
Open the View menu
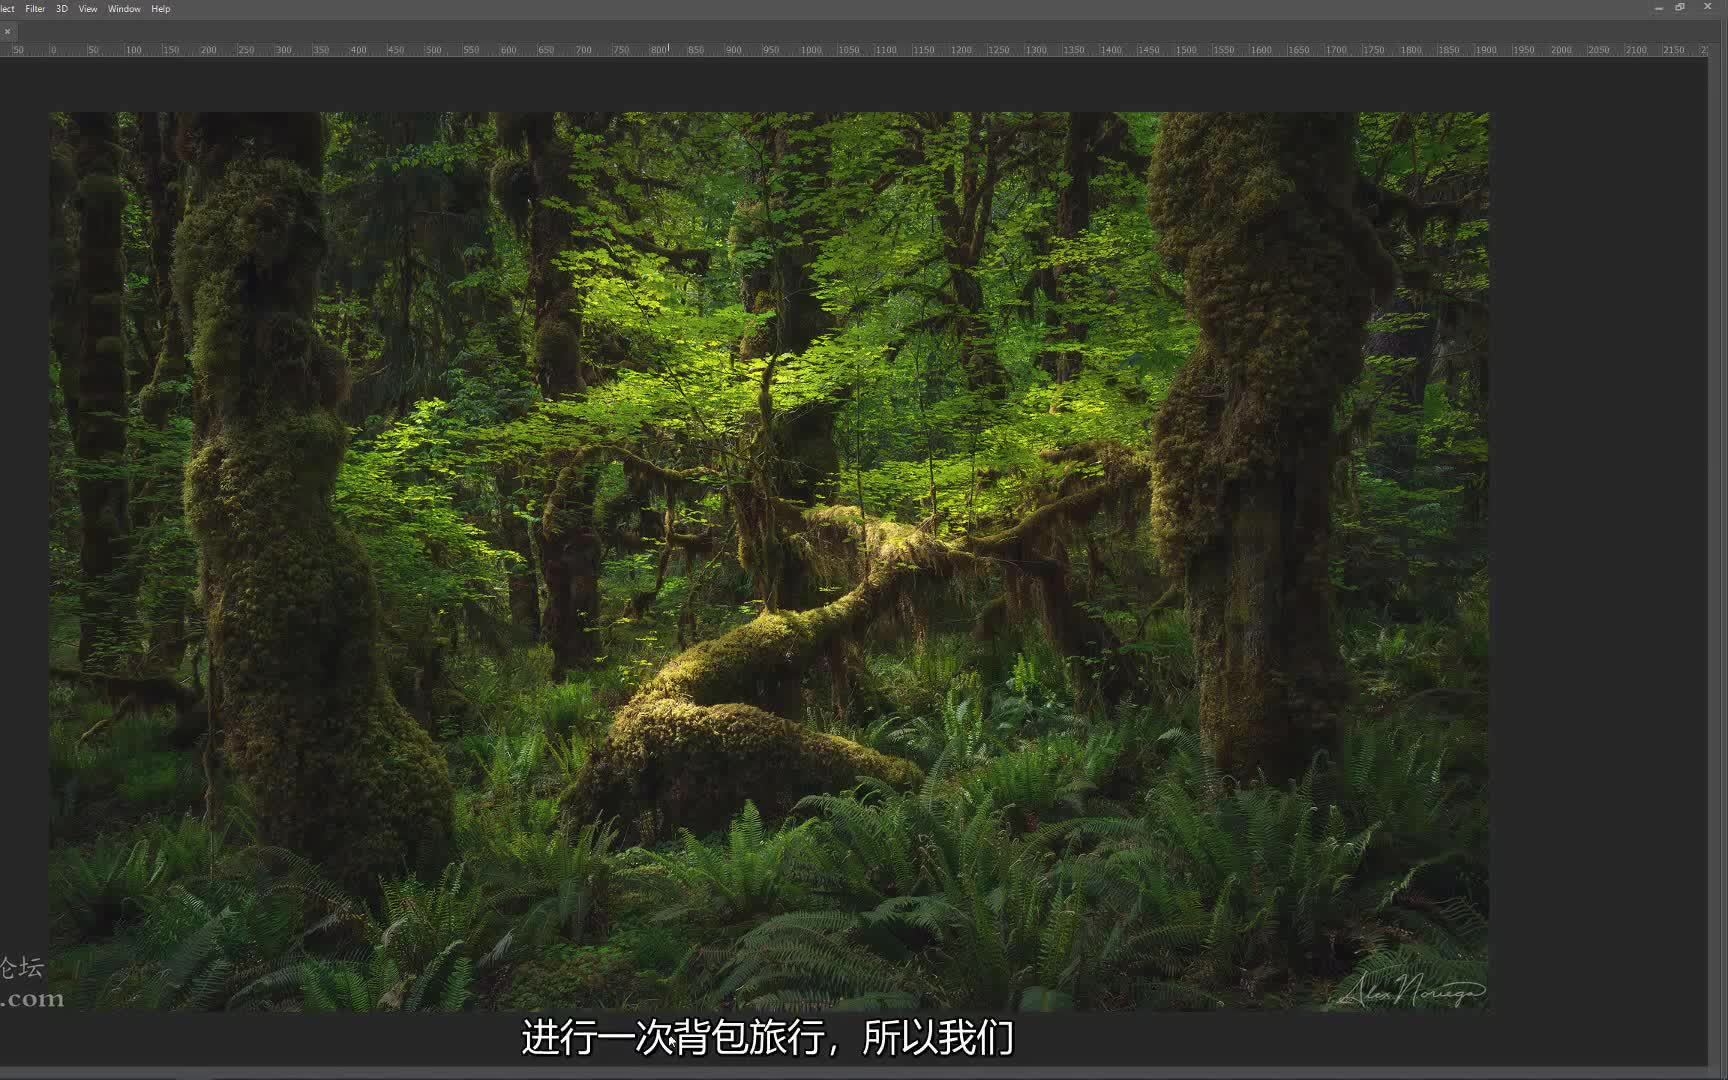pos(88,9)
